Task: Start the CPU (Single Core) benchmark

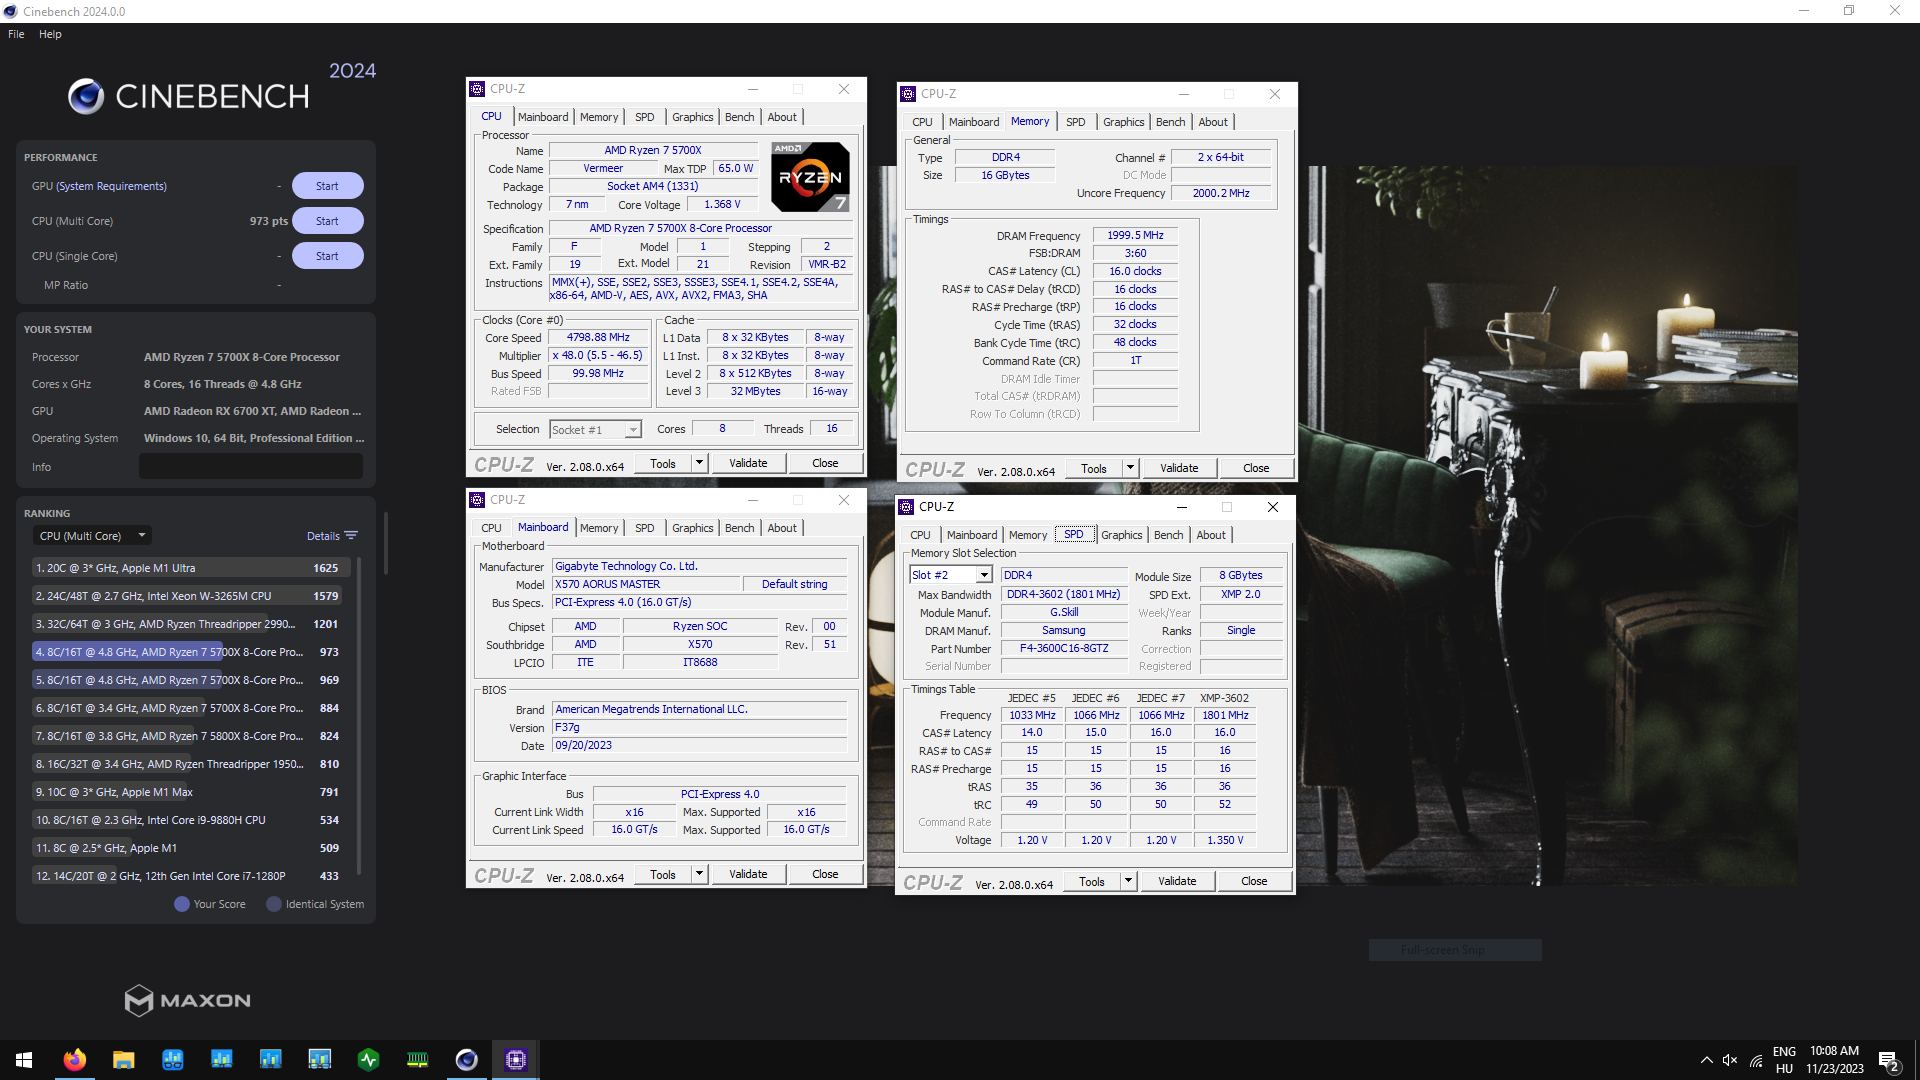Action: tap(327, 256)
